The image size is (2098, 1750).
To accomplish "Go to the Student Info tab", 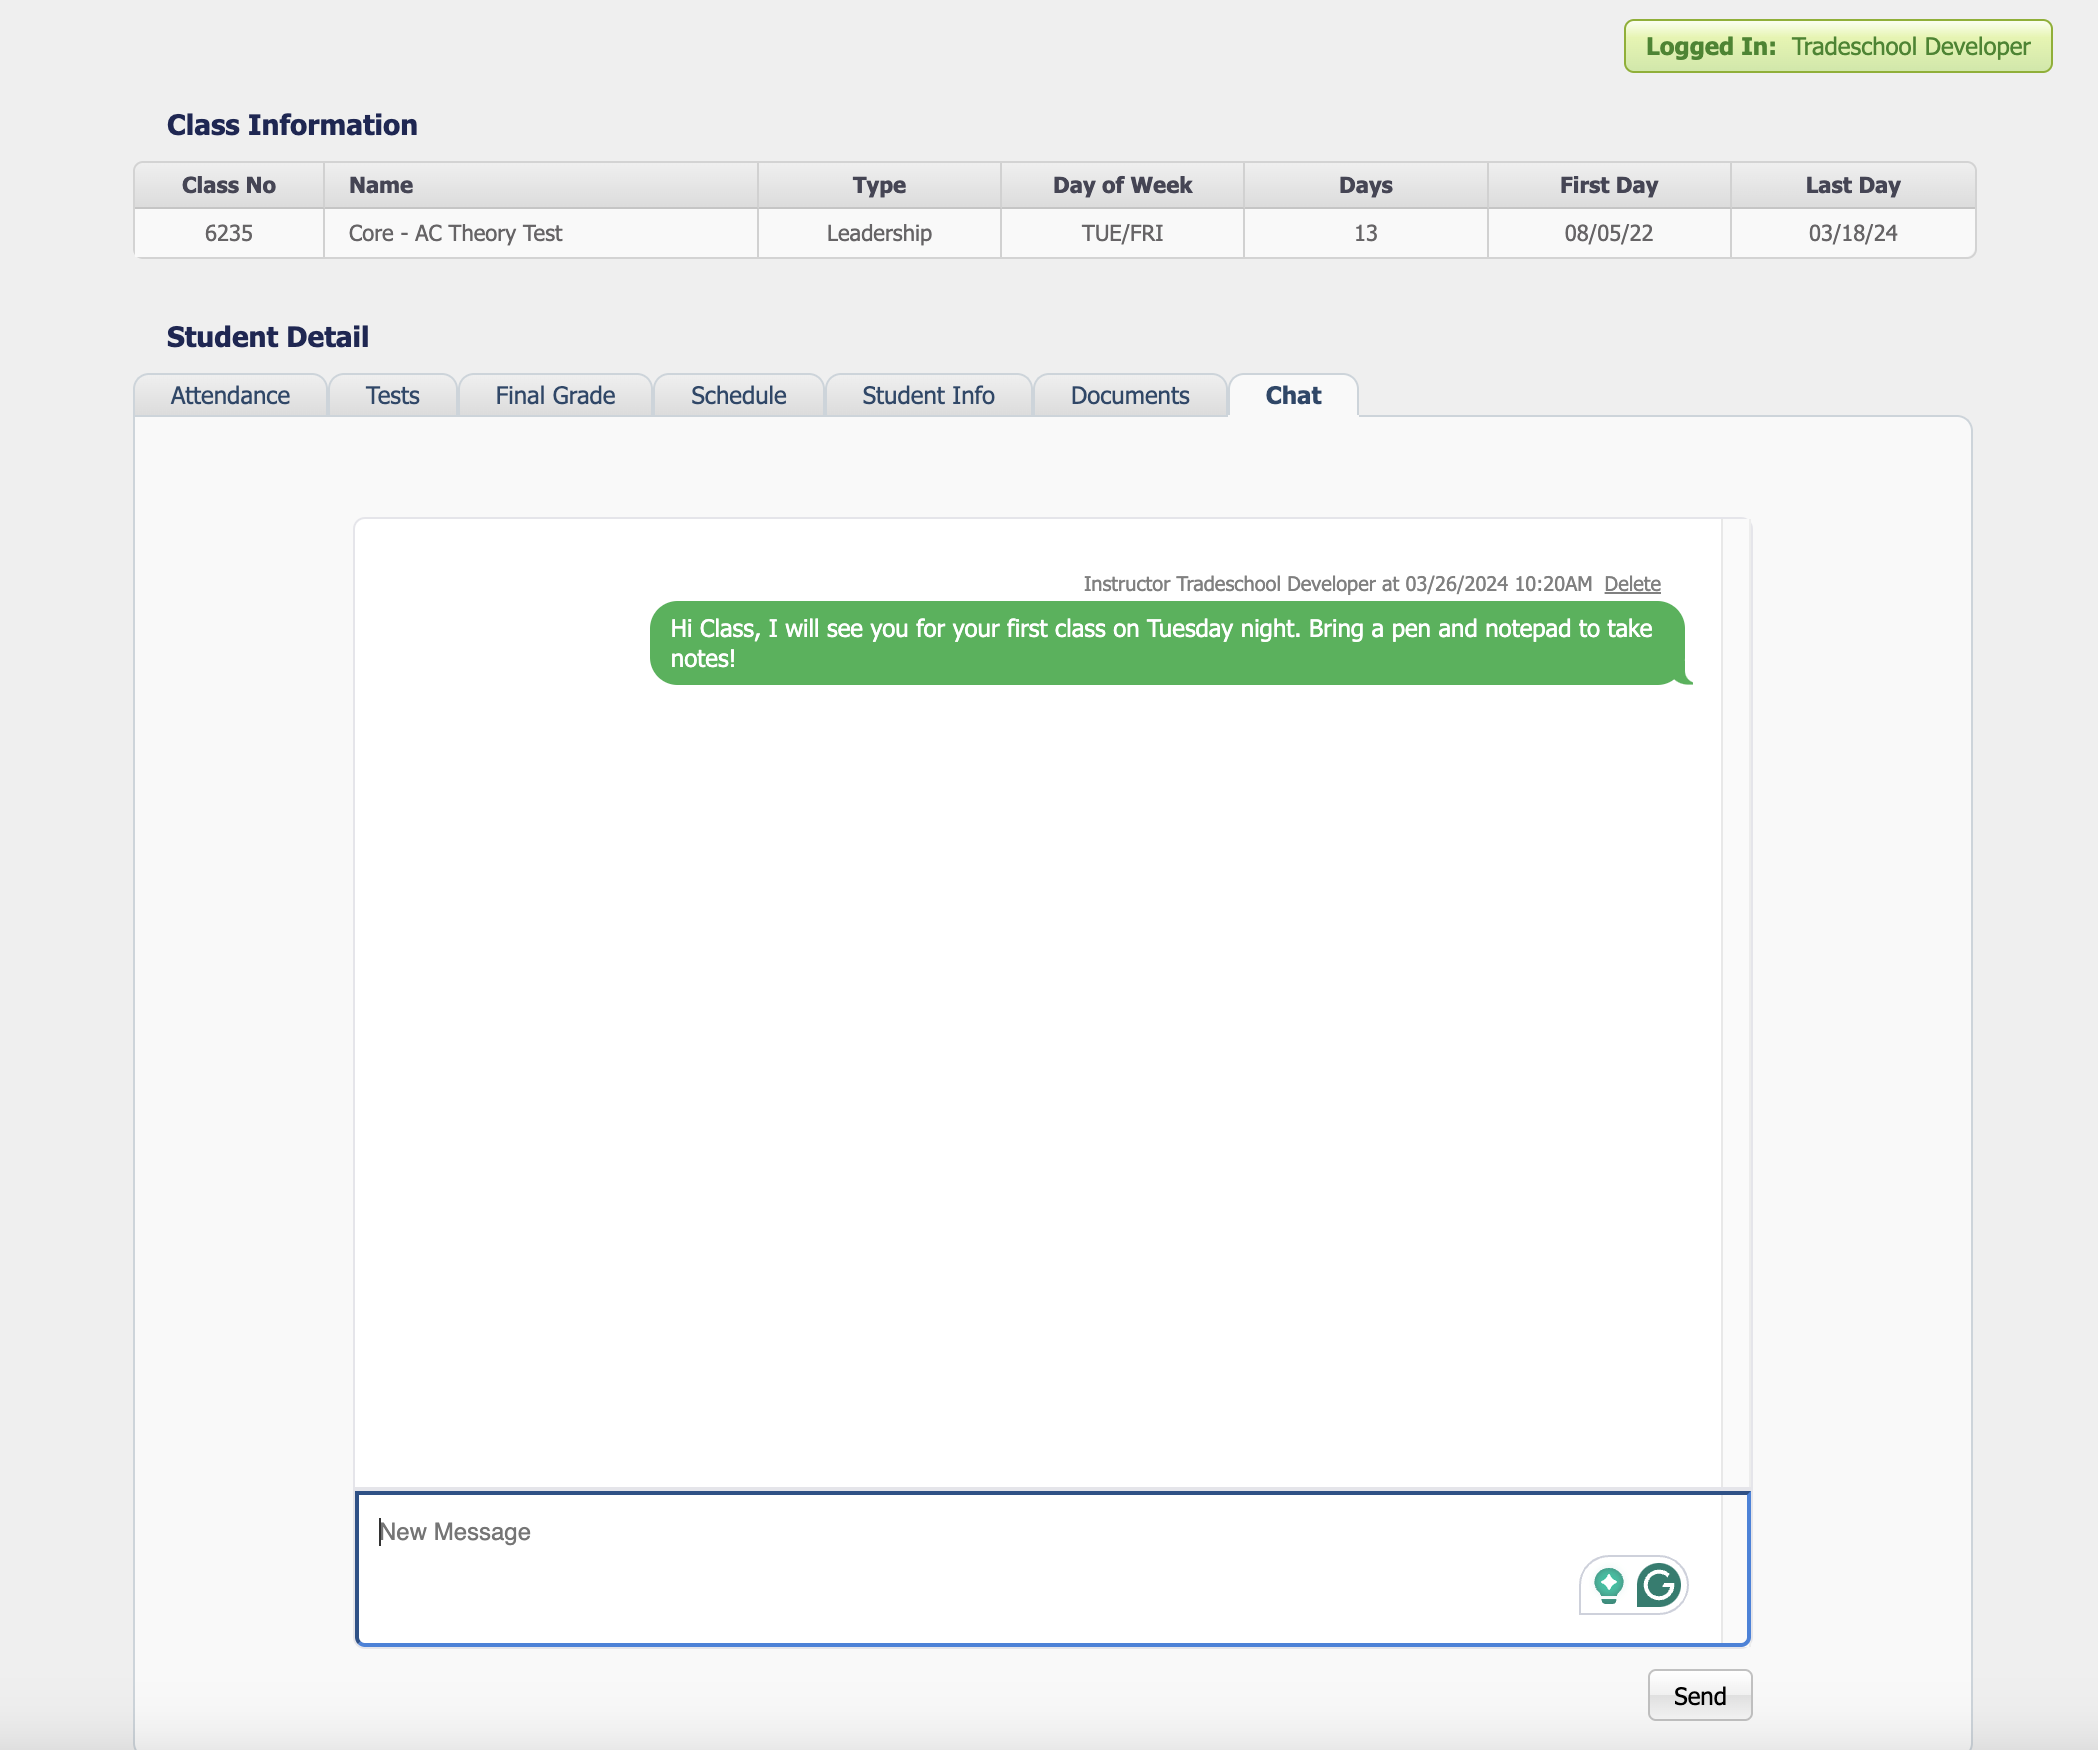I will coord(928,396).
